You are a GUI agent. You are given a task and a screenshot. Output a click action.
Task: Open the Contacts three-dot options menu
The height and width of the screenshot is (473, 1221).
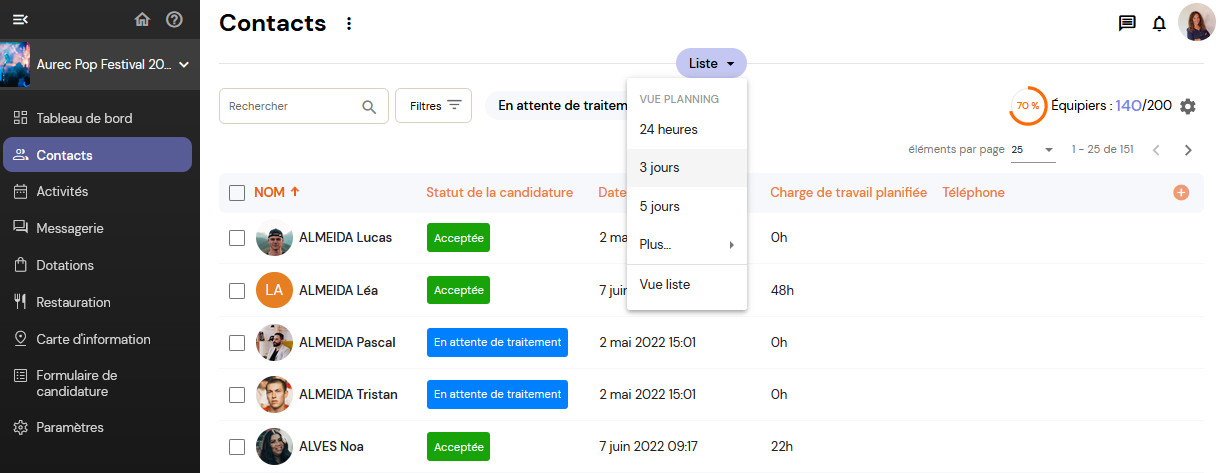349,23
